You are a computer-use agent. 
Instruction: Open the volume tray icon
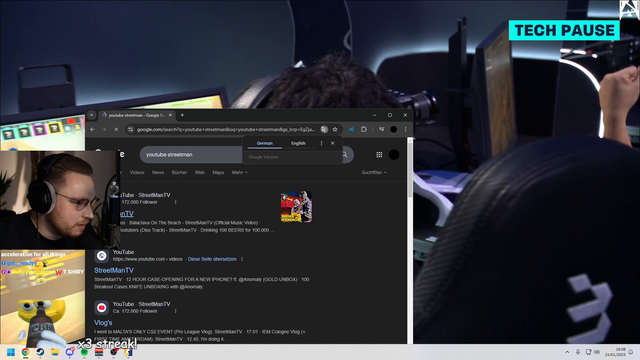point(597,352)
